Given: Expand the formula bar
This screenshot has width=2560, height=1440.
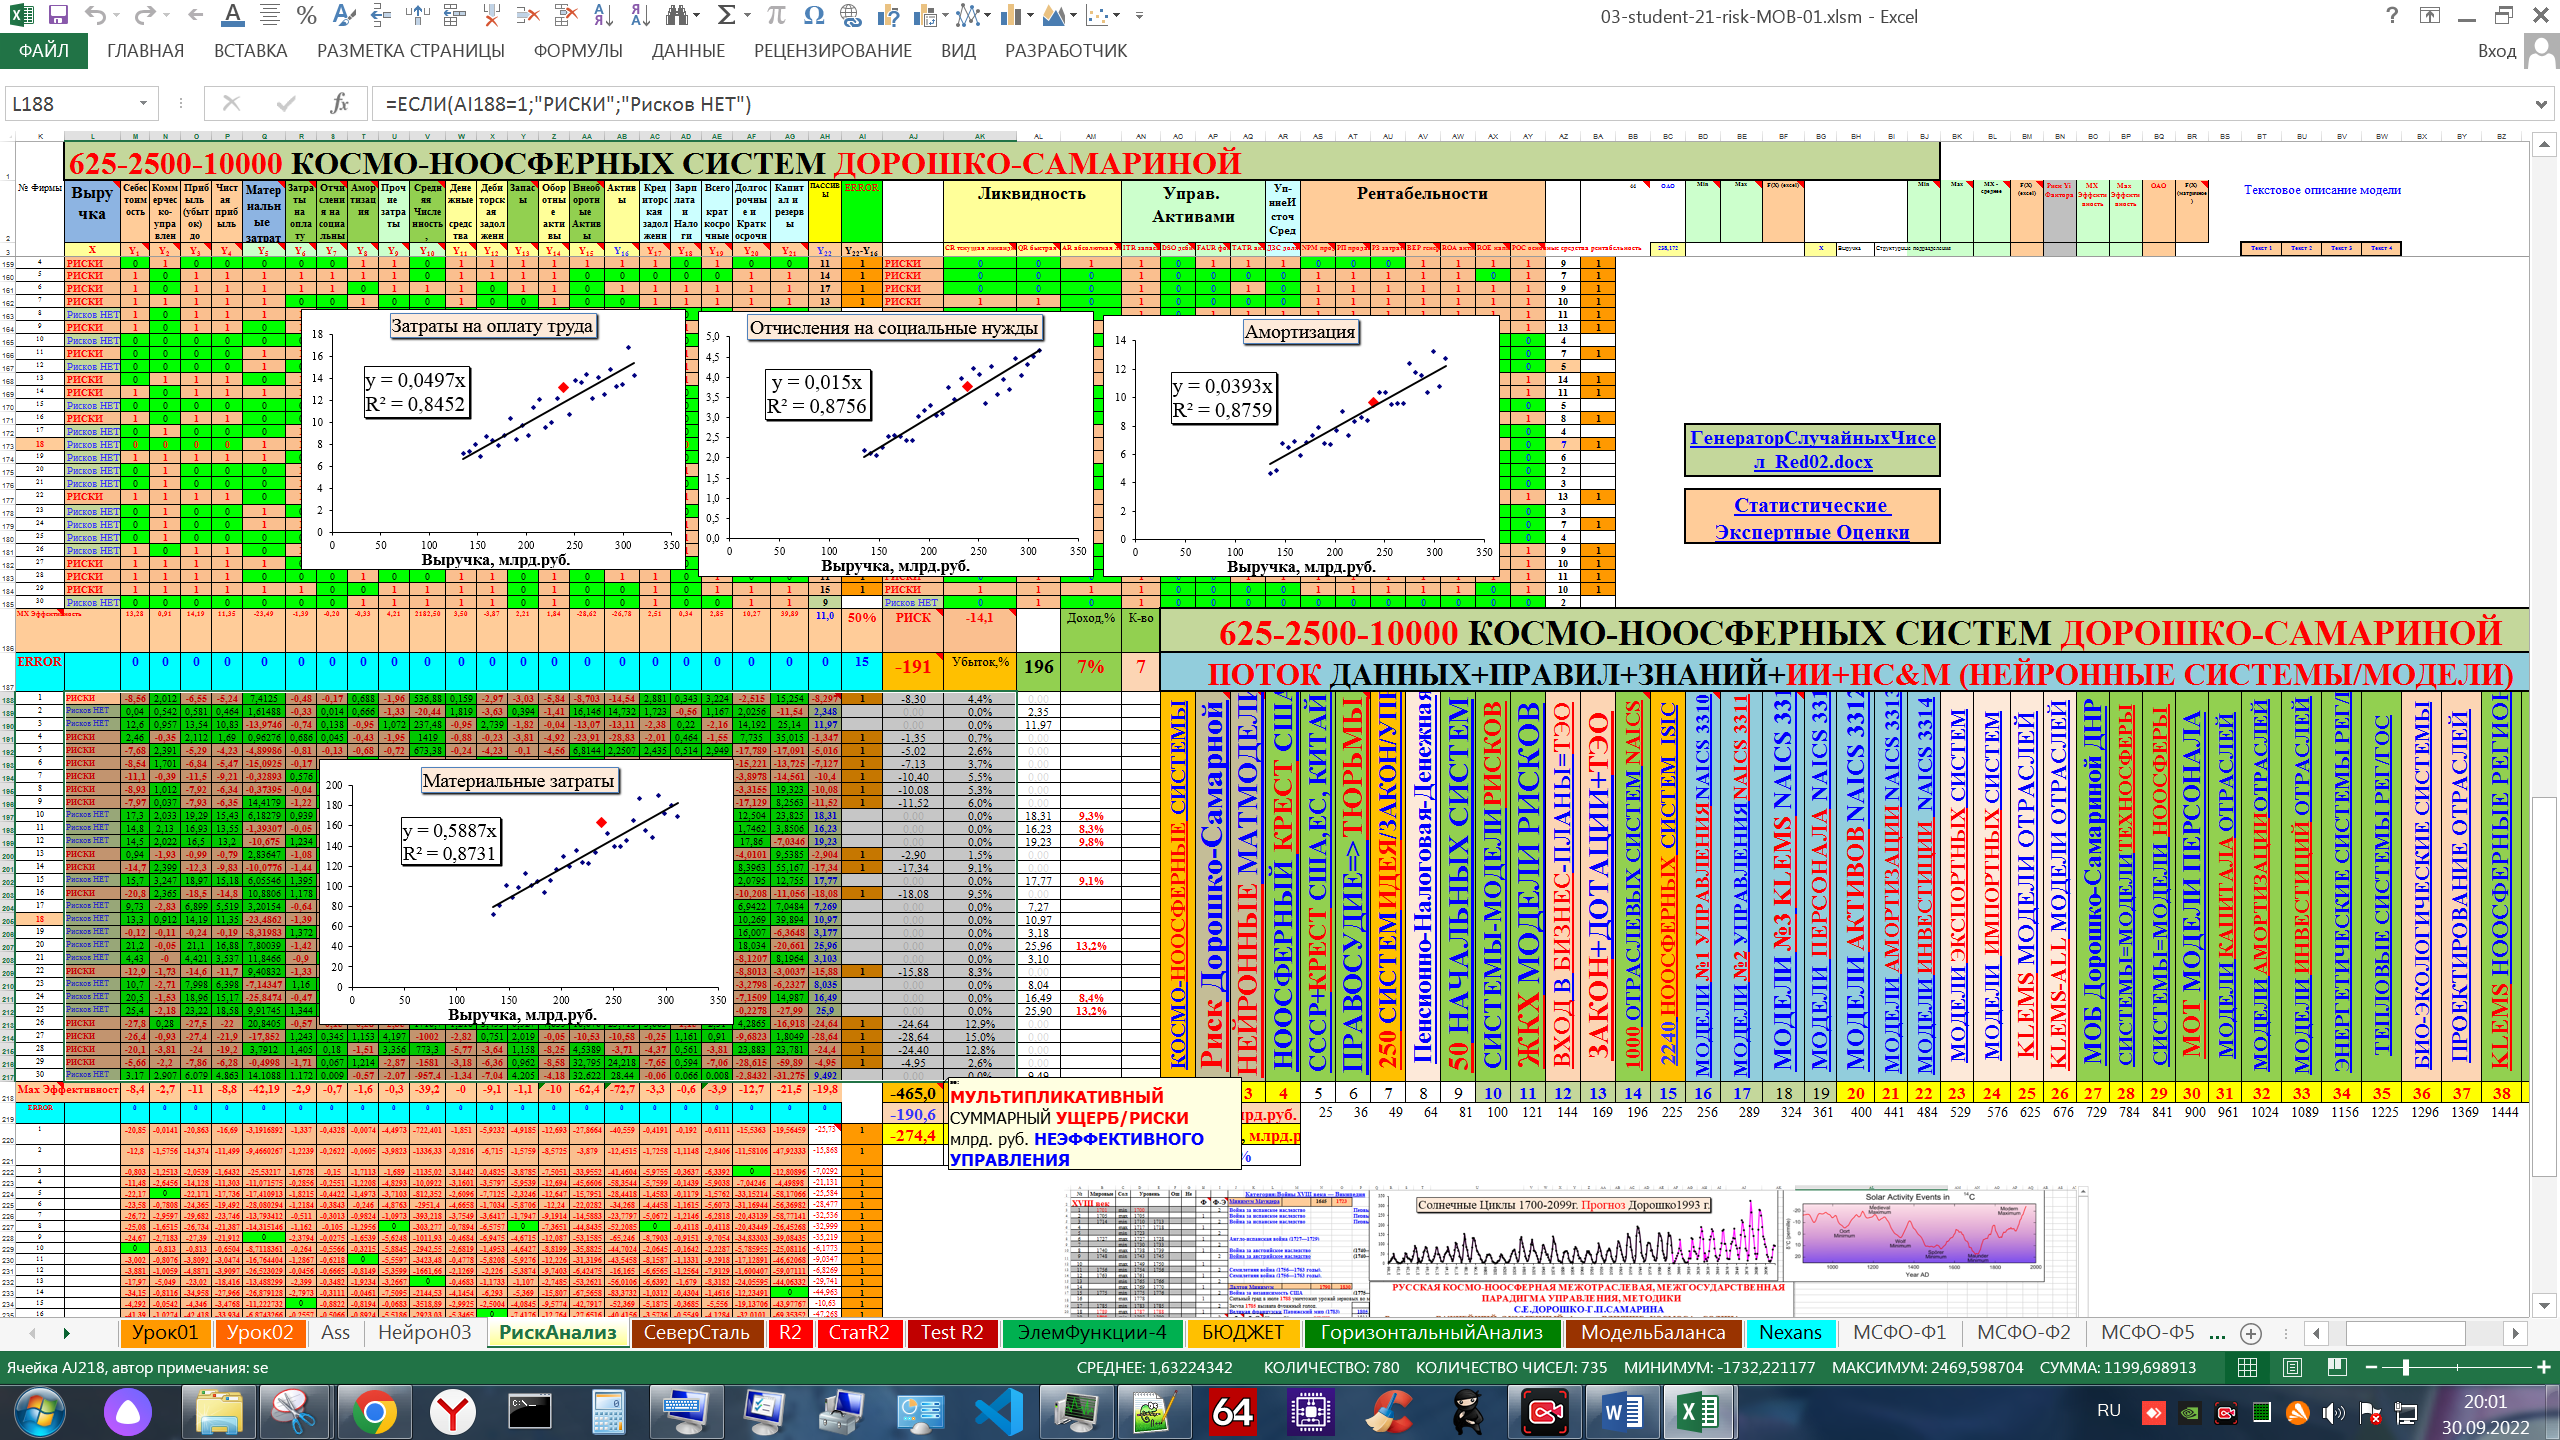Looking at the screenshot, I should (x=2541, y=103).
